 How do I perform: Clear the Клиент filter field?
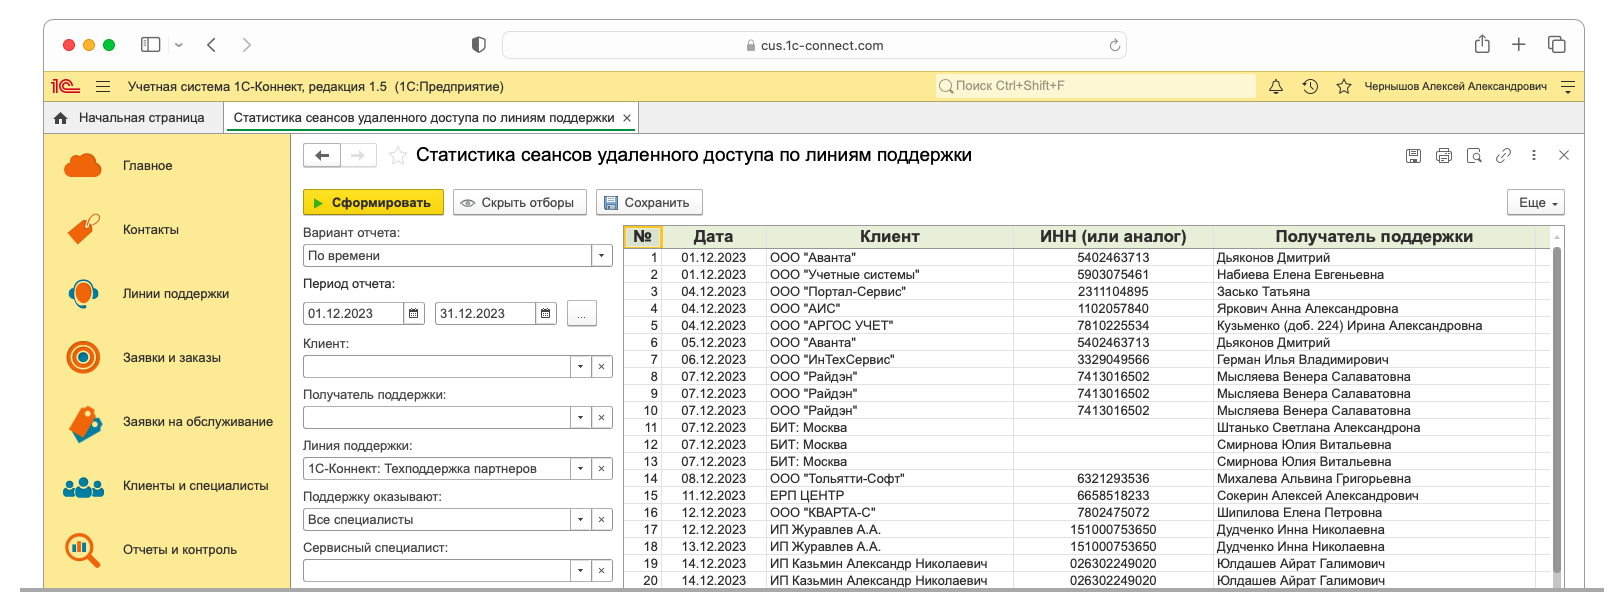[x=601, y=367]
